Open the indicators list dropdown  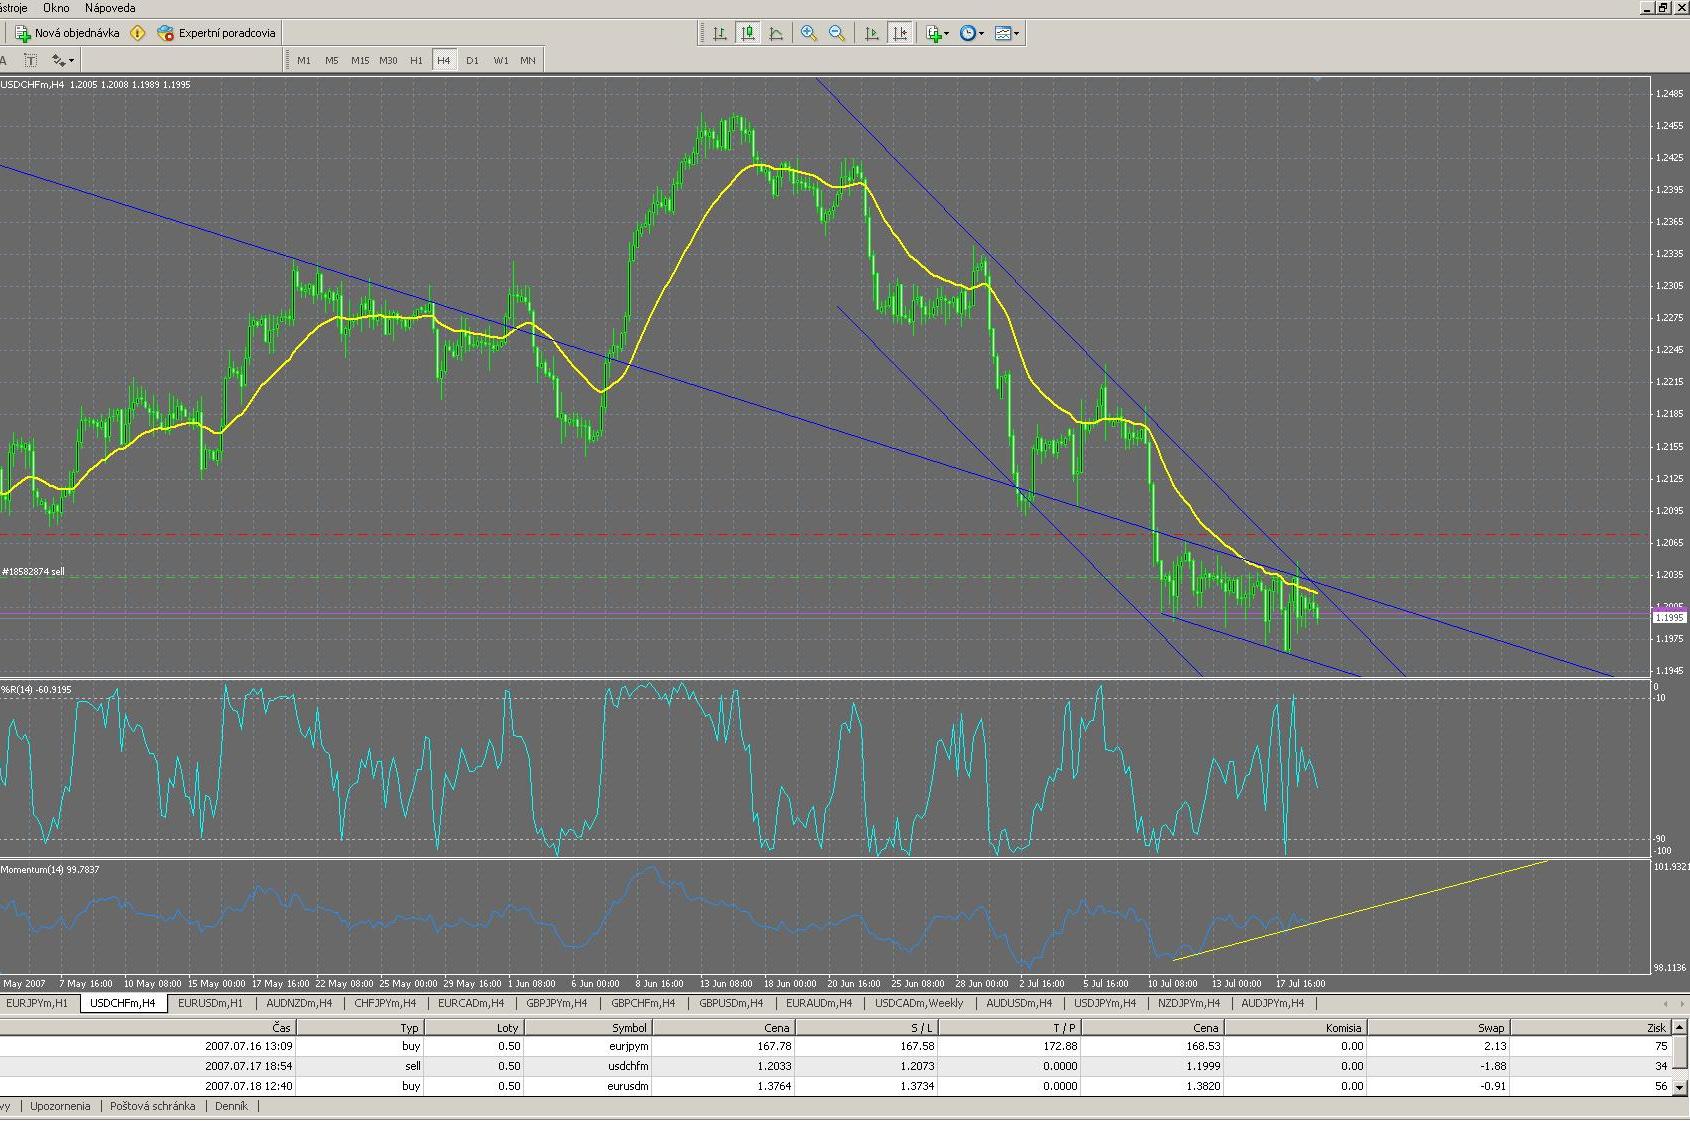938,33
